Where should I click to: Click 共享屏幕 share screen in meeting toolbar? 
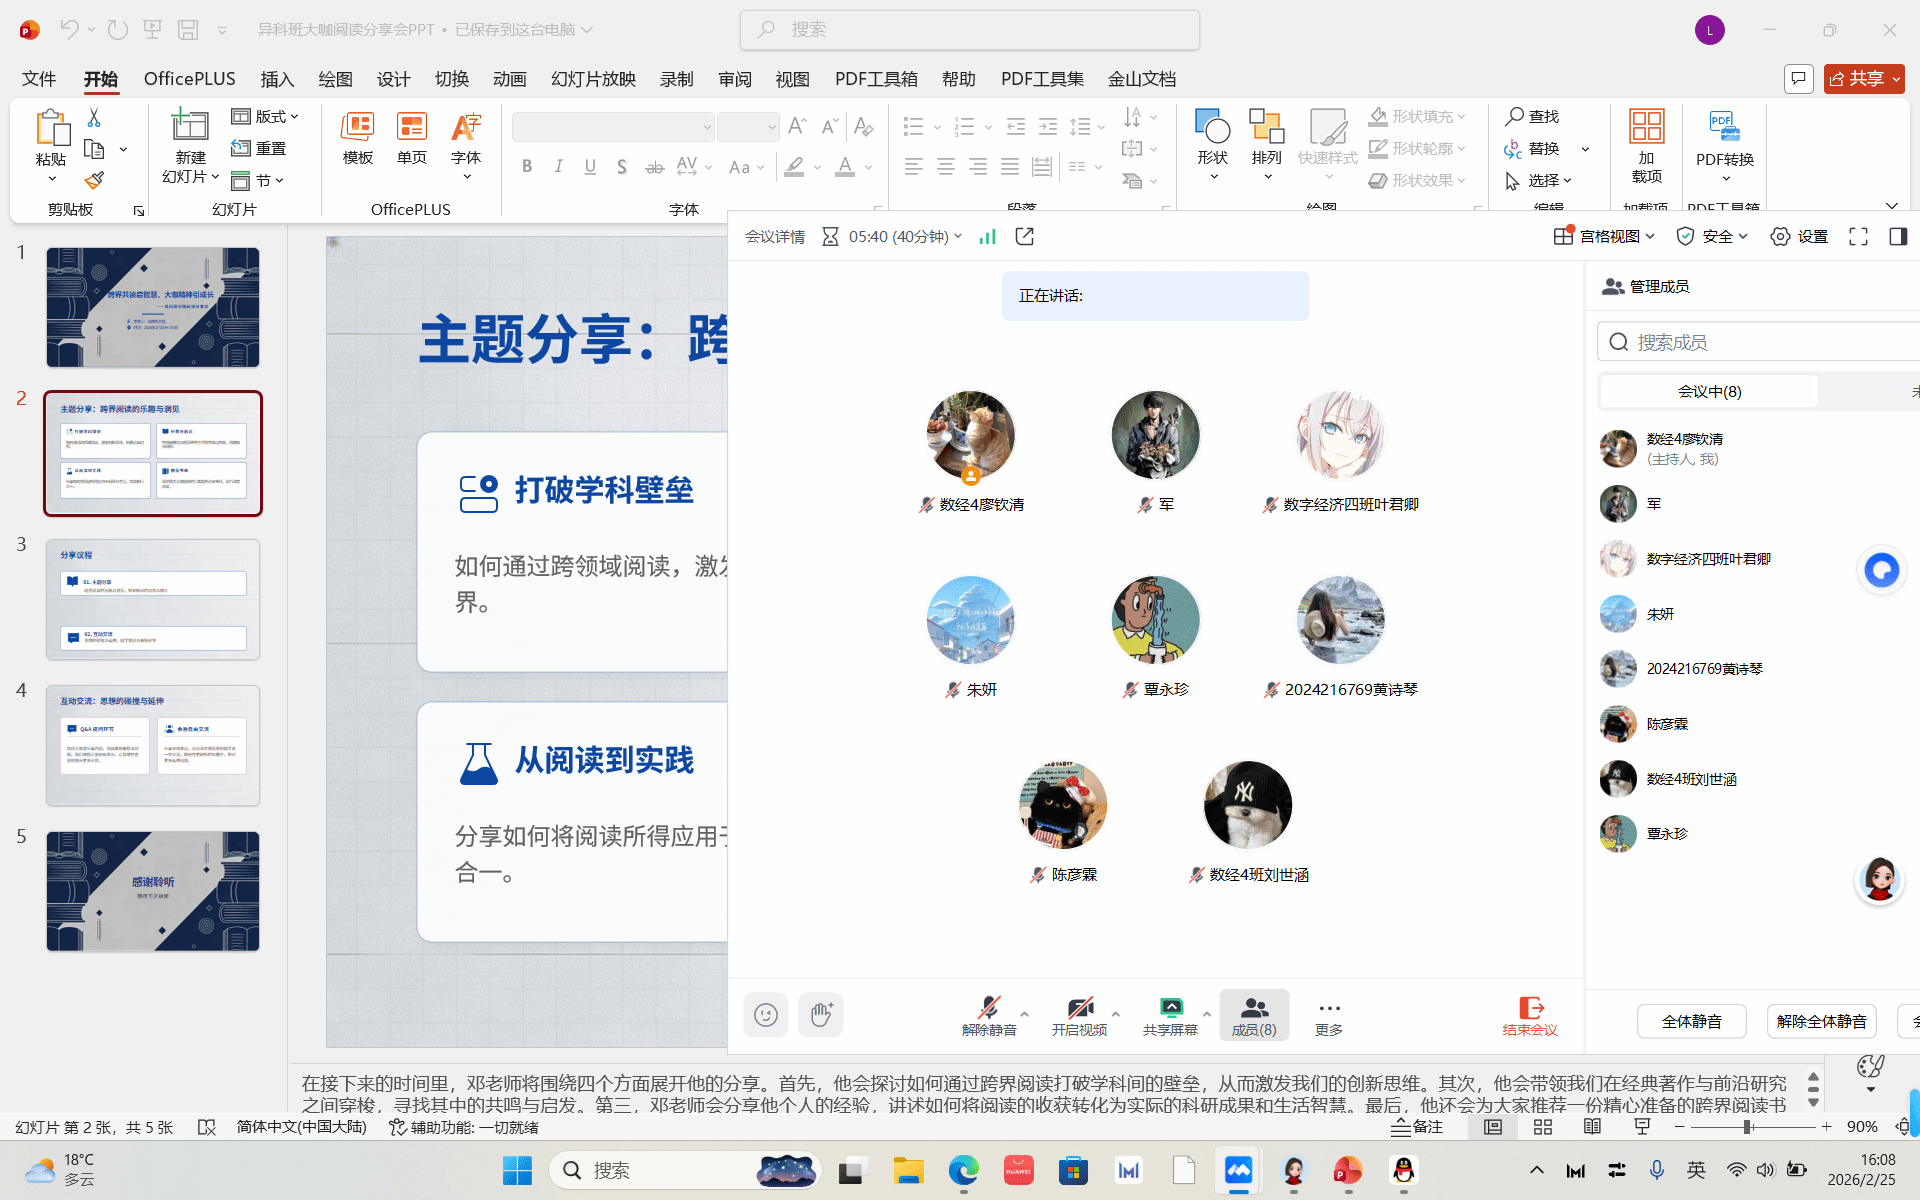pyautogui.click(x=1170, y=1016)
